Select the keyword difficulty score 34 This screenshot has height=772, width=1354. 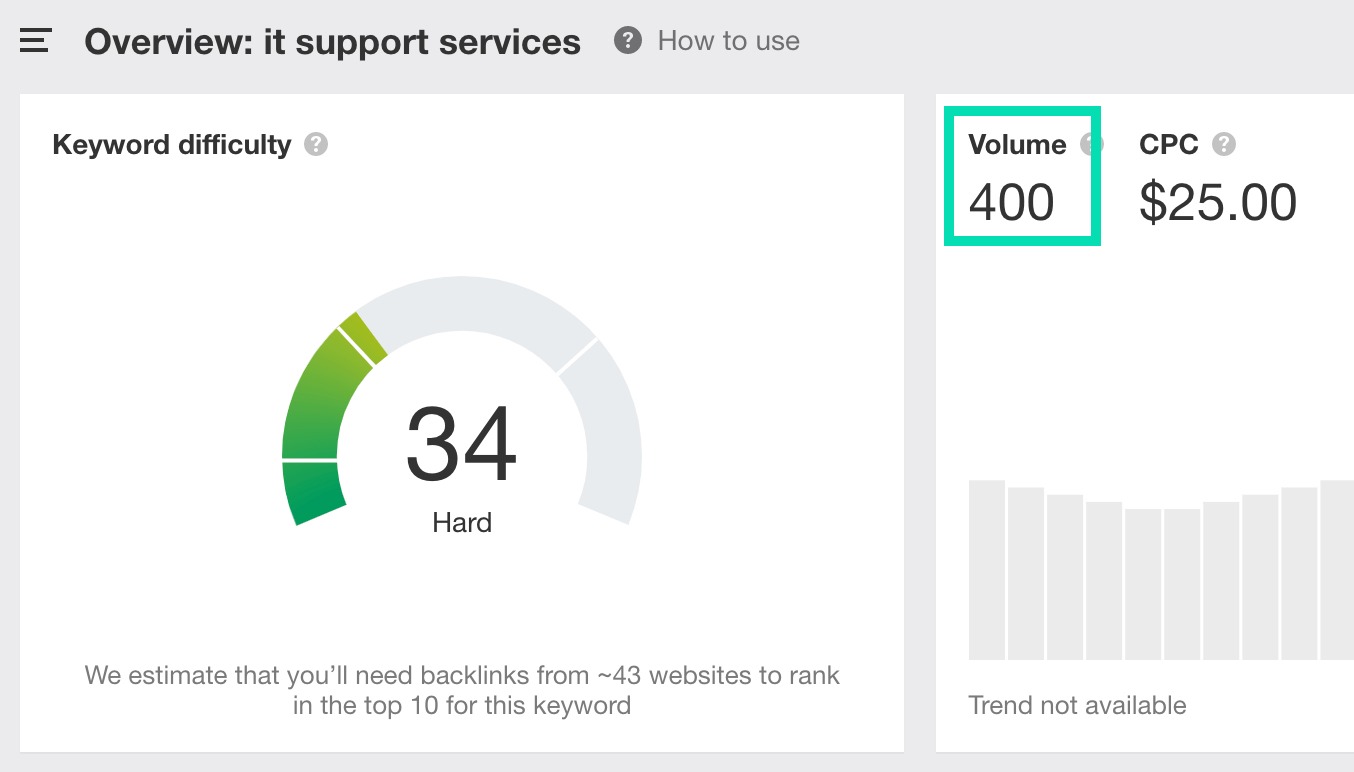point(462,444)
